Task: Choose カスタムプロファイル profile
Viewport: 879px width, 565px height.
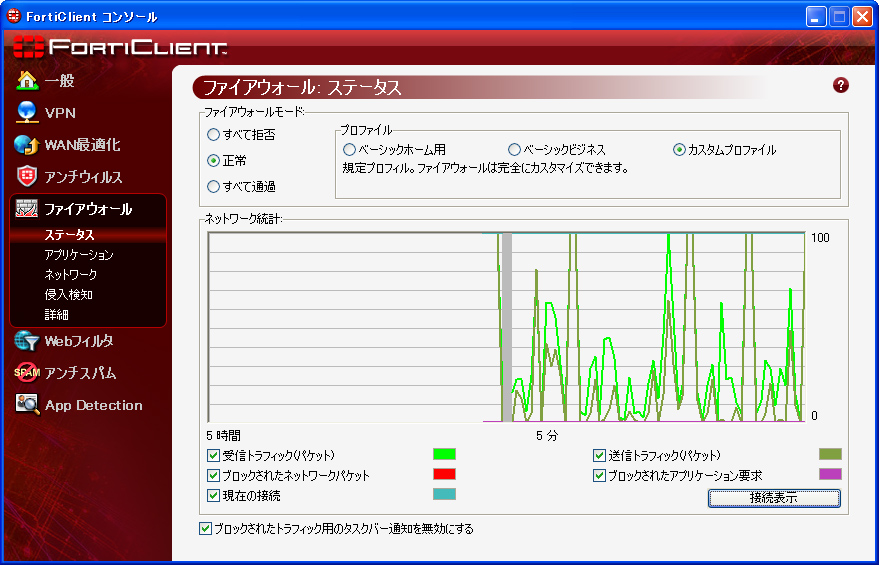Action: tap(679, 150)
